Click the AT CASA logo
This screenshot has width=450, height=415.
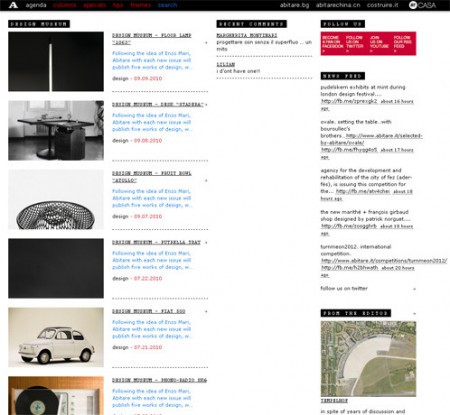click(422, 5)
